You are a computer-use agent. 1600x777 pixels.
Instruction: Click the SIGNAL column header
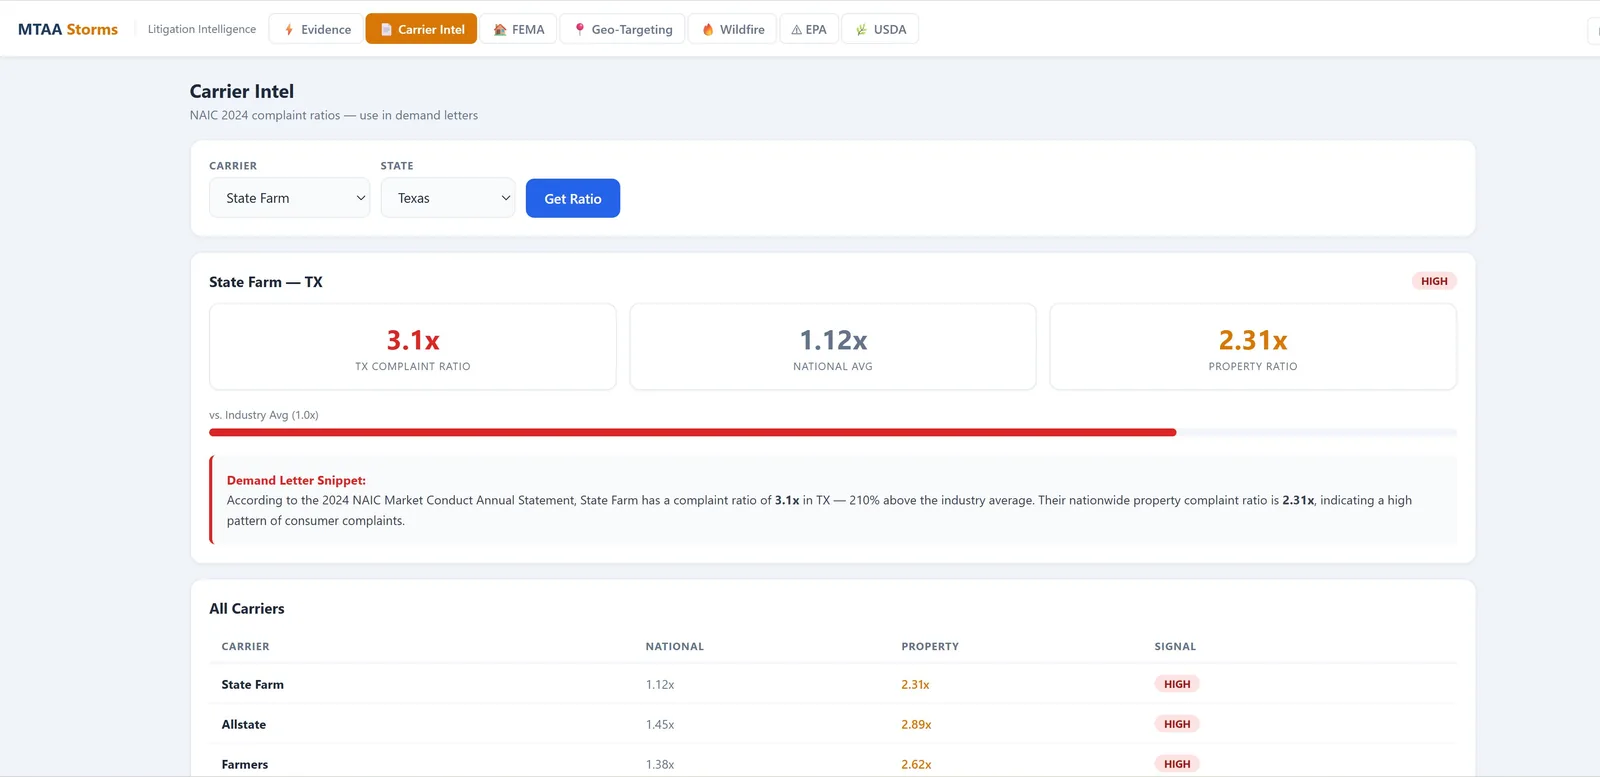[x=1175, y=646]
